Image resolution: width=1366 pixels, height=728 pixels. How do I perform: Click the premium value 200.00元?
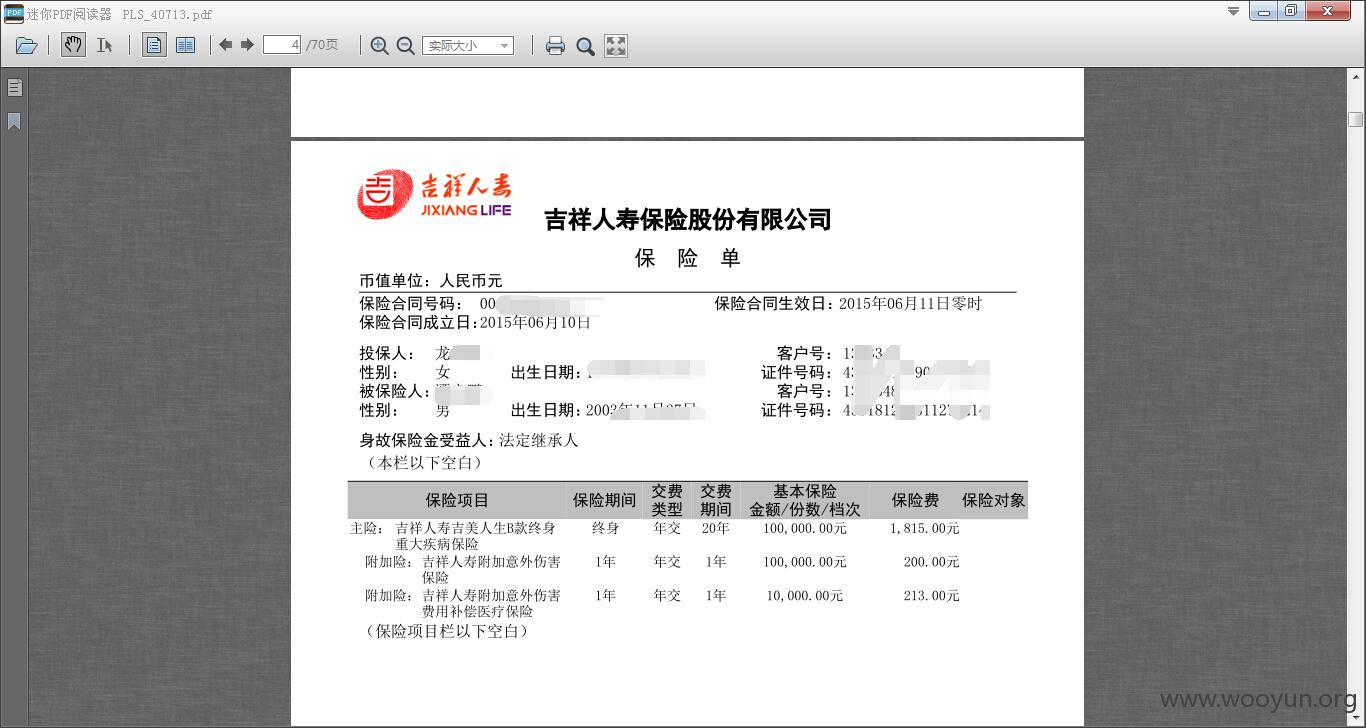pyautogui.click(x=931, y=562)
